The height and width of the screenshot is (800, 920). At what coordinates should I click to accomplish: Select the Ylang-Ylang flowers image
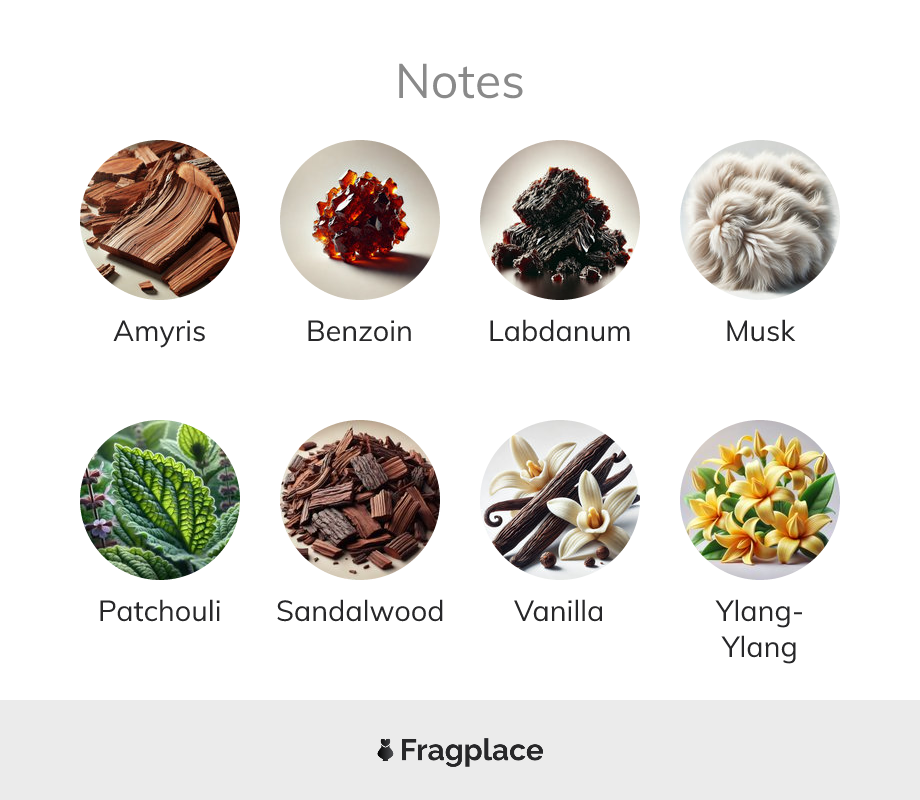pos(760,499)
